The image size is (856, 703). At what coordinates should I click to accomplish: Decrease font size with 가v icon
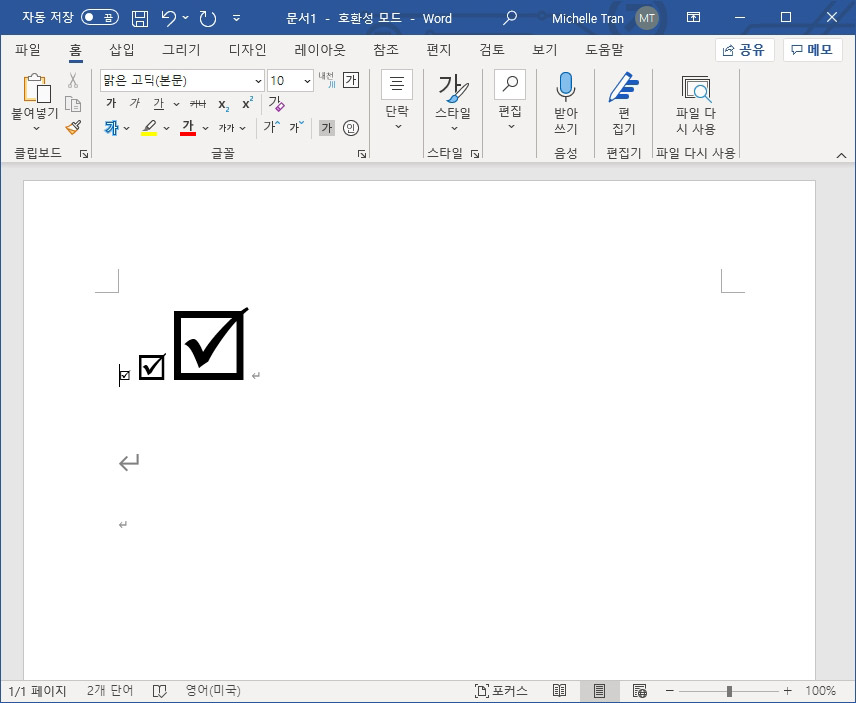tap(296, 127)
